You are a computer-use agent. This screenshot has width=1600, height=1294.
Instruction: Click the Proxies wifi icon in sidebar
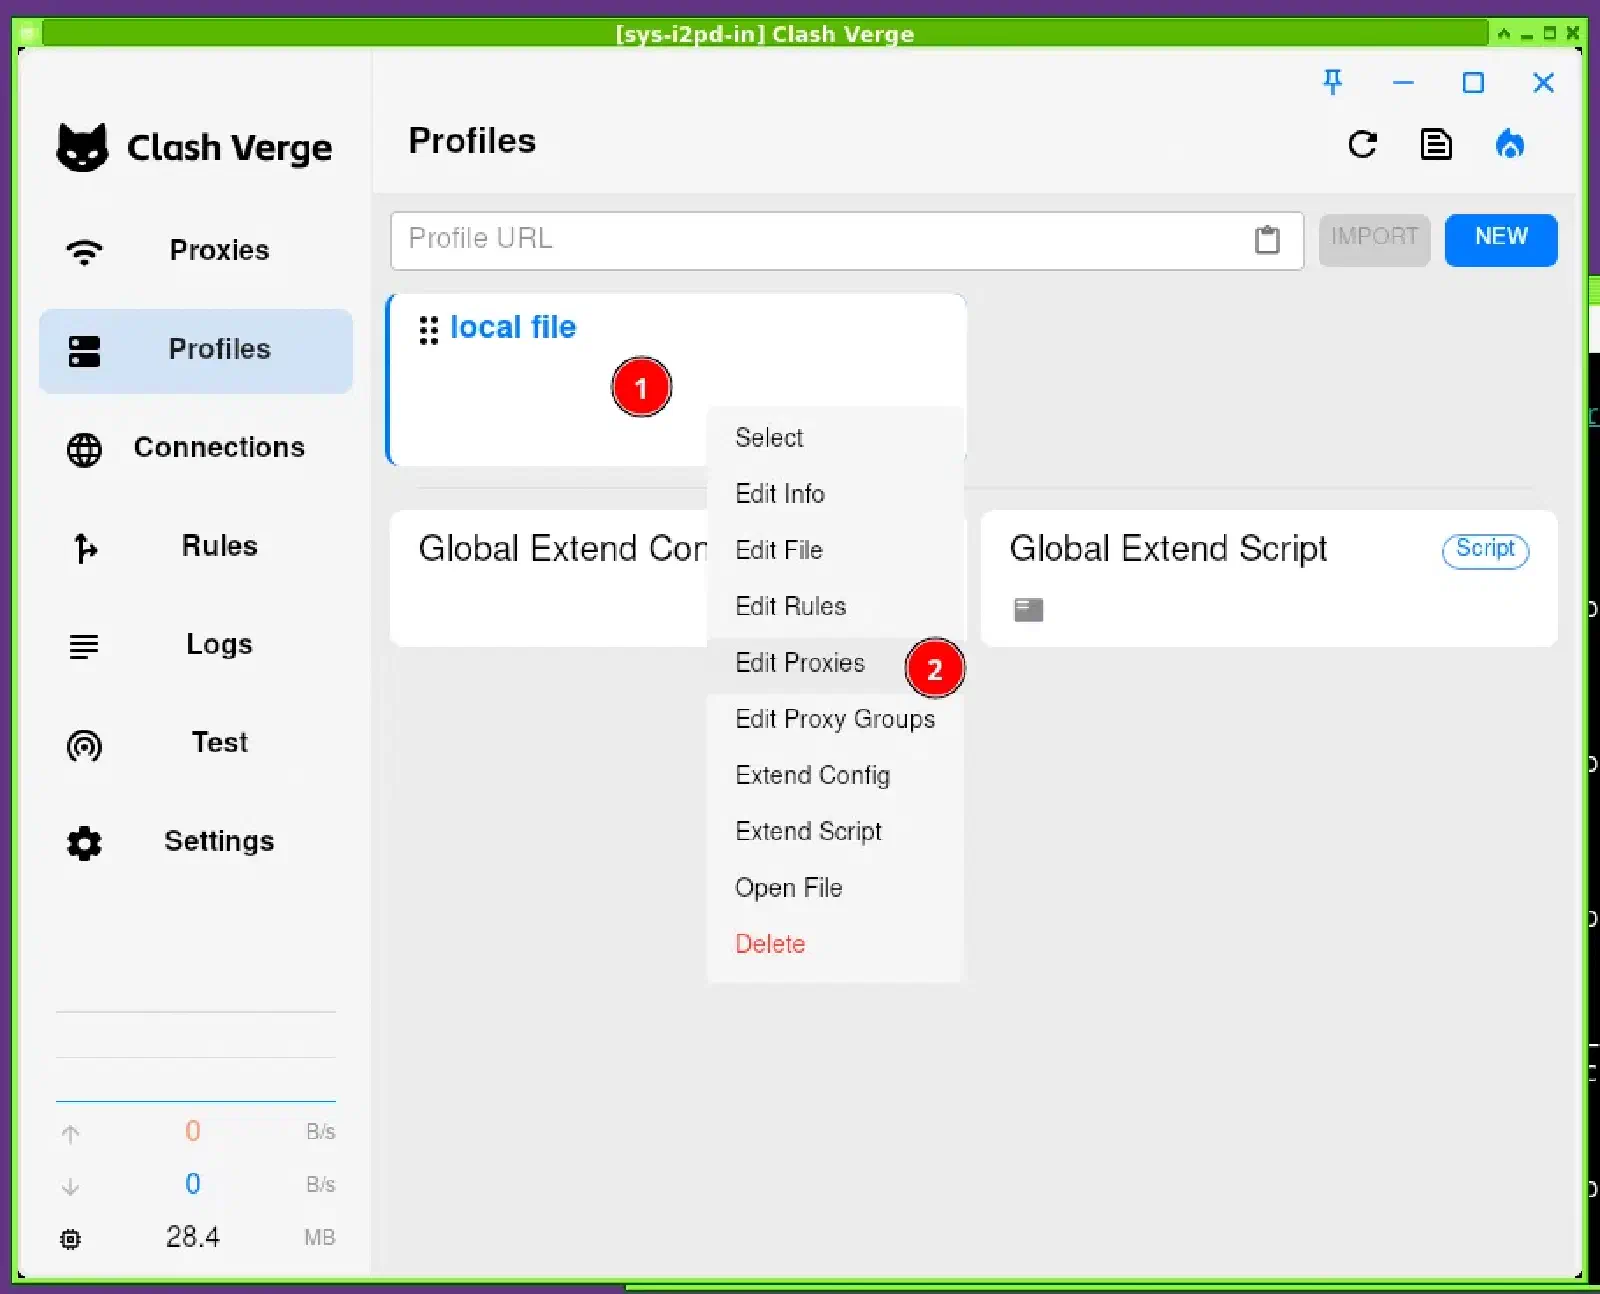pyautogui.click(x=84, y=251)
